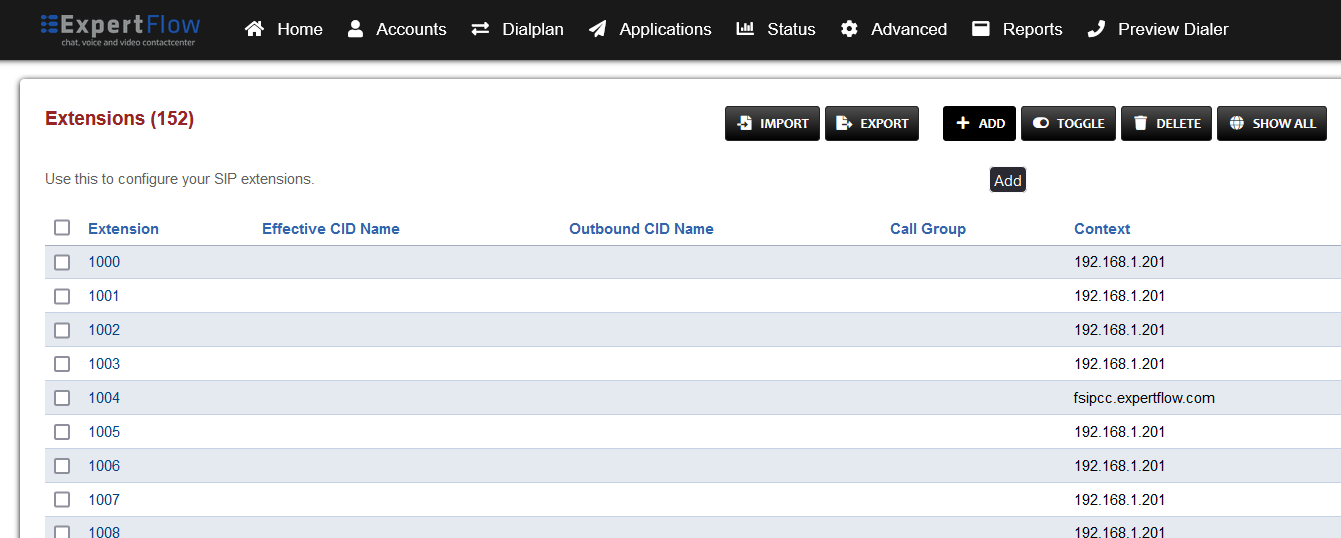1341x538 pixels.
Task: Click the Dialplan arrows icon
Action: click(x=480, y=29)
